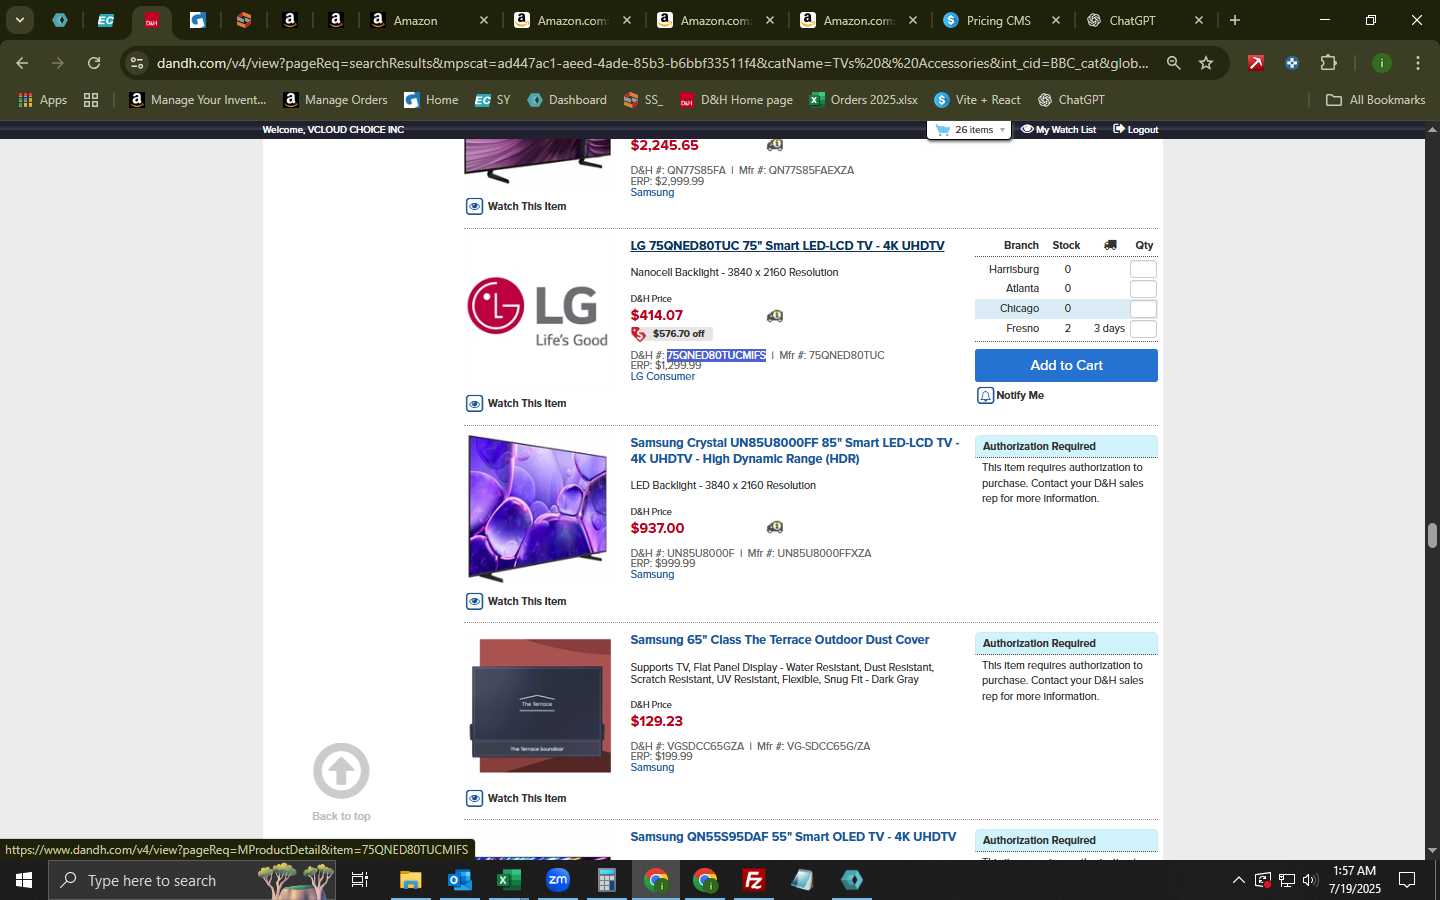Open the new tab plus button
This screenshot has width=1440, height=900.
(x=1235, y=20)
